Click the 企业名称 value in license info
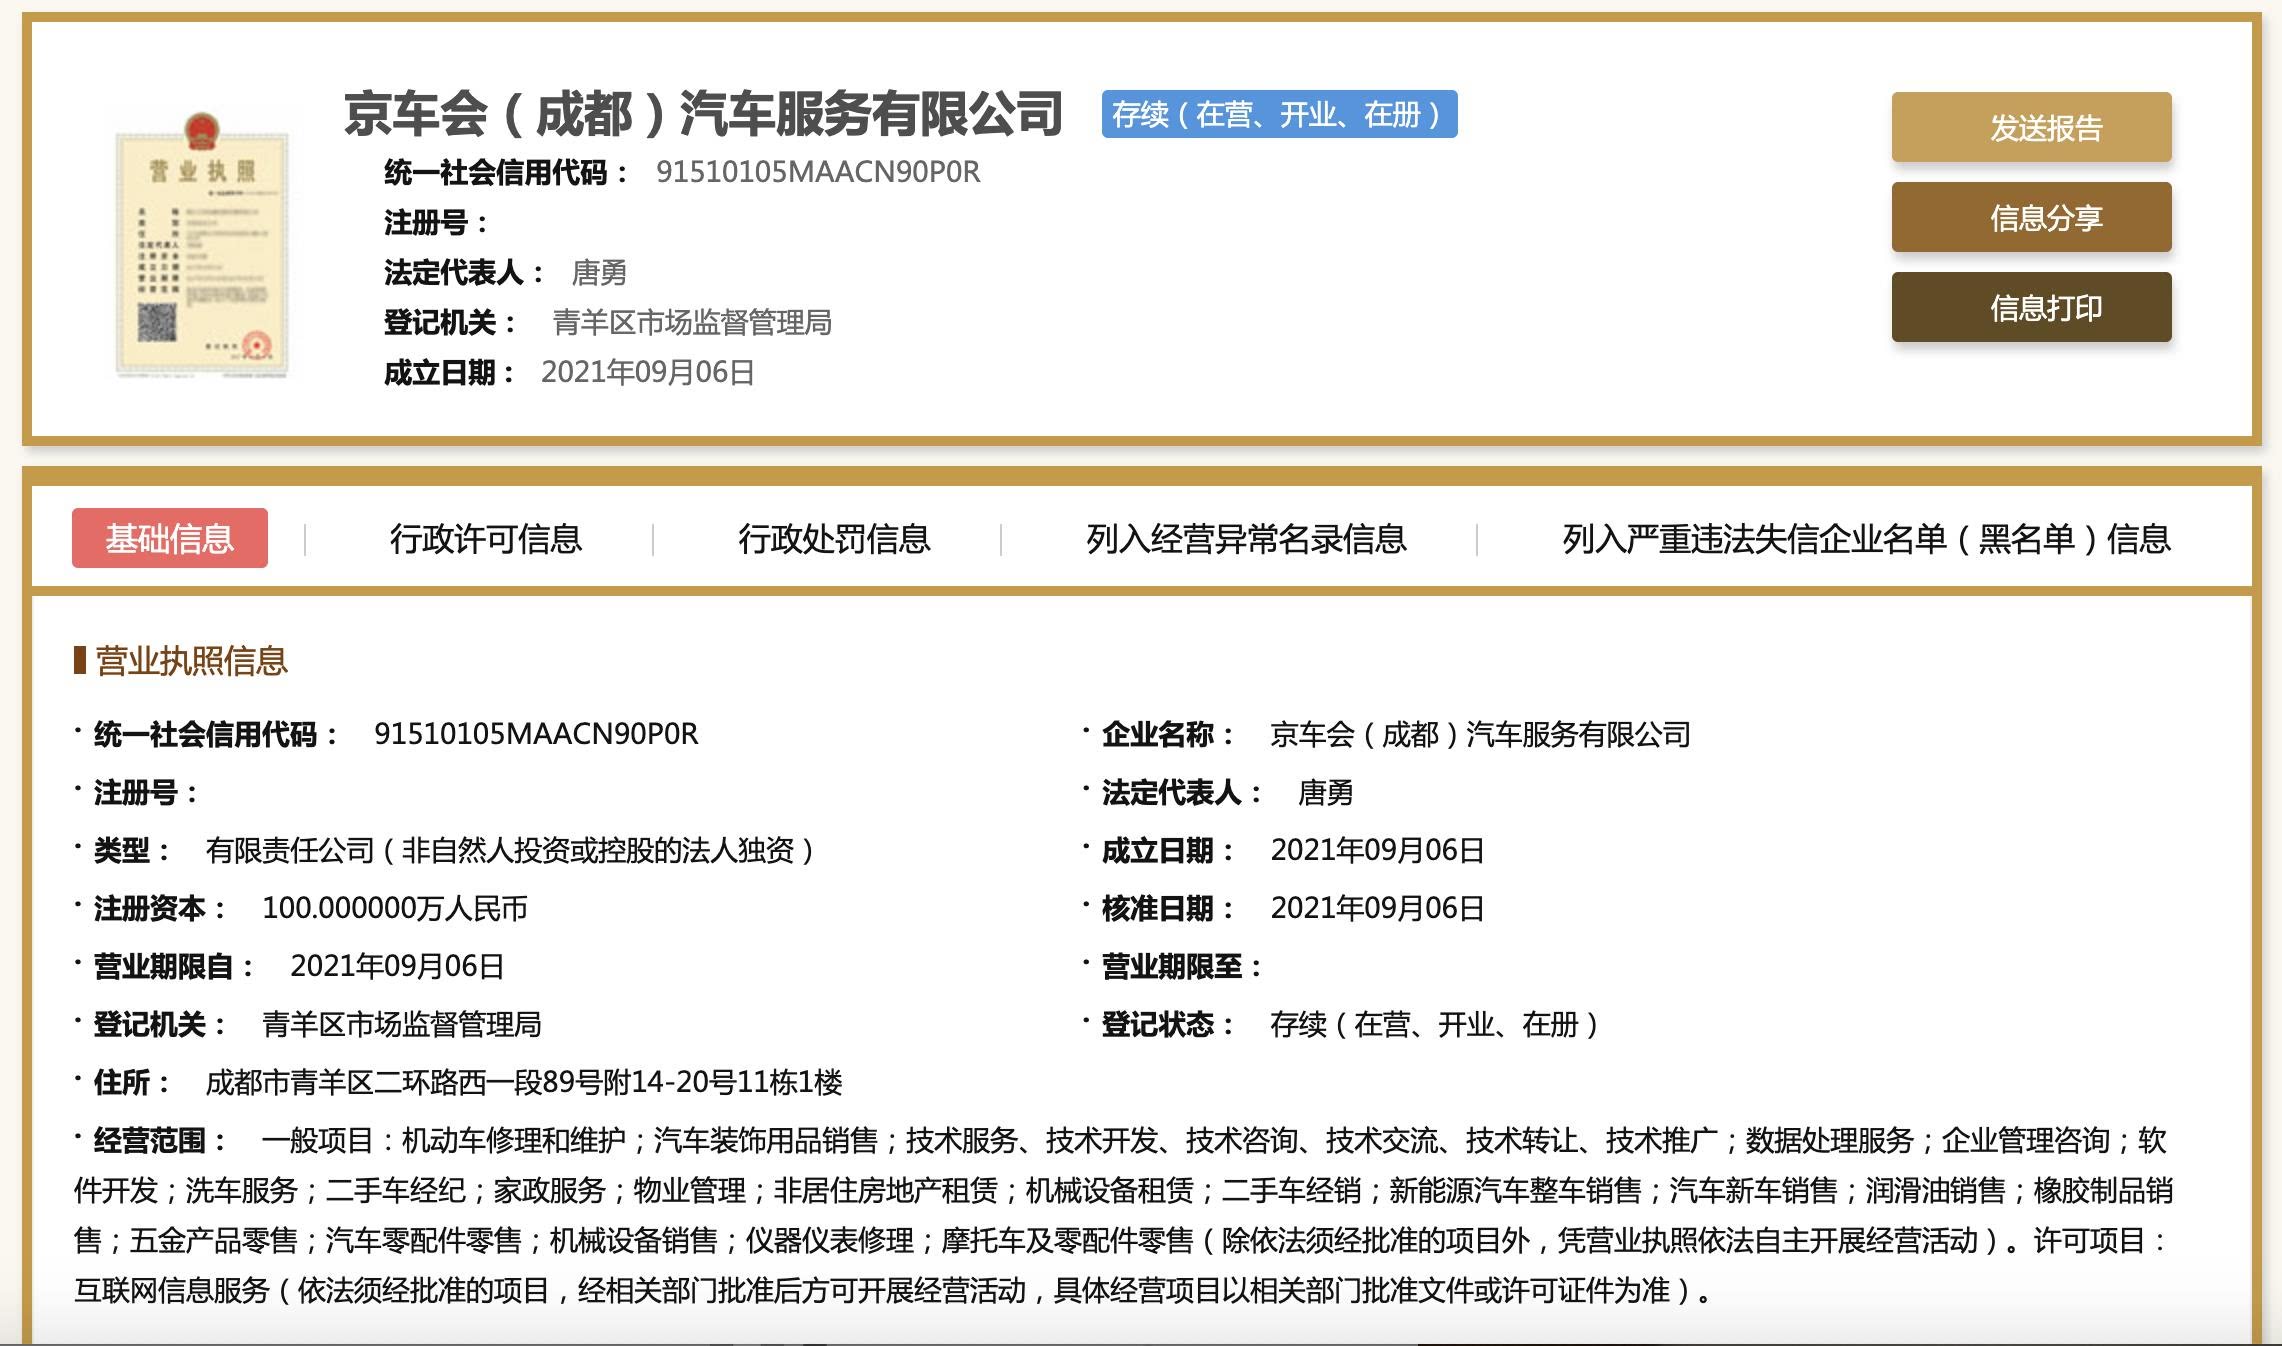The height and width of the screenshot is (1346, 2282). pyautogui.click(x=1480, y=734)
